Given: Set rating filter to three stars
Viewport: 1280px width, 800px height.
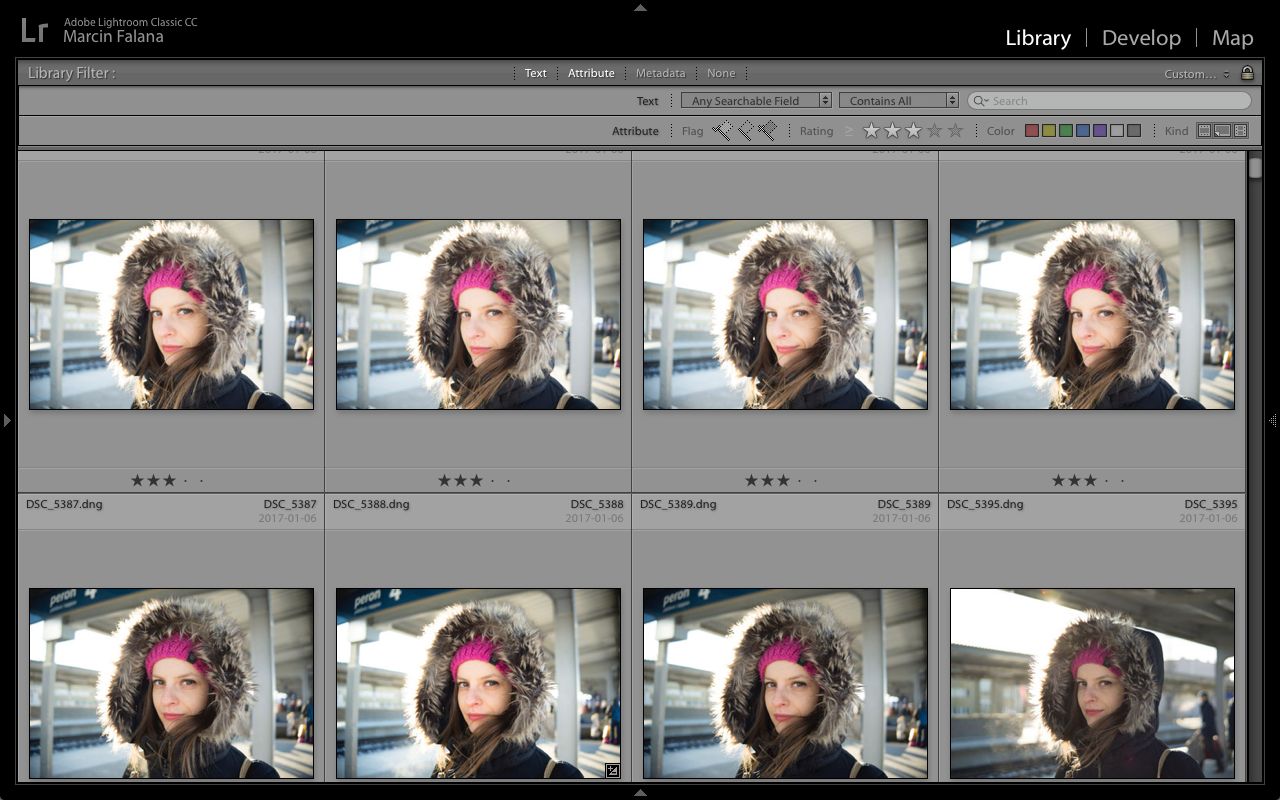Looking at the screenshot, I should point(913,131).
